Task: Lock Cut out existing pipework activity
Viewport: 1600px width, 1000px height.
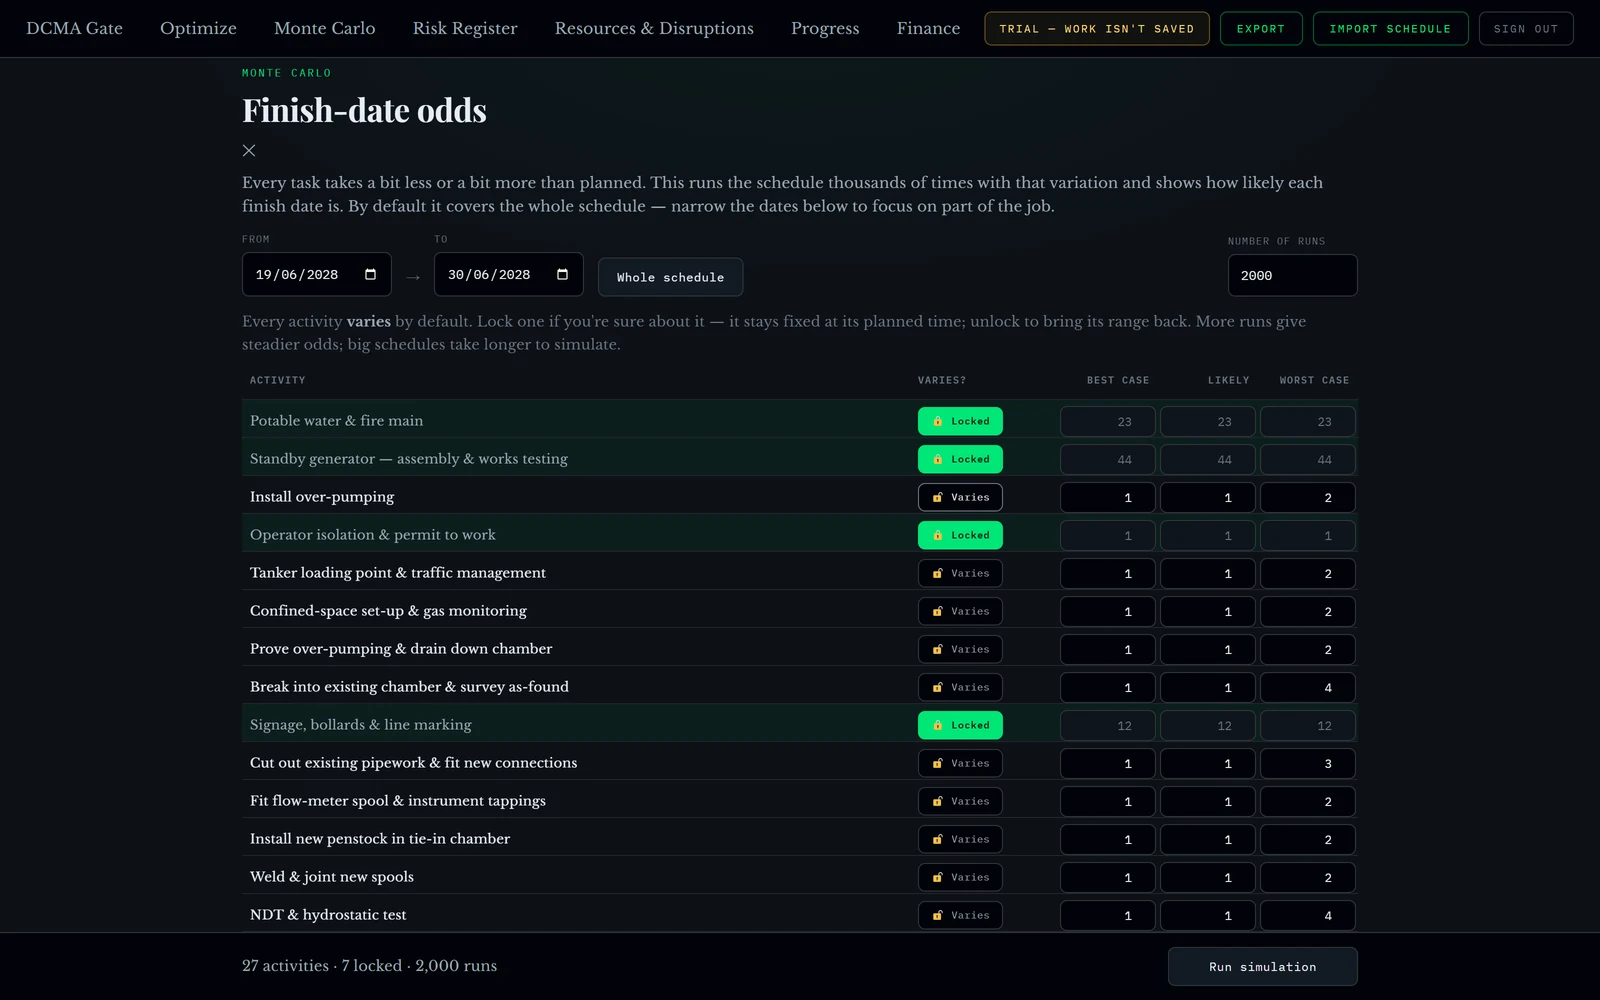Action: [x=960, y=763]
